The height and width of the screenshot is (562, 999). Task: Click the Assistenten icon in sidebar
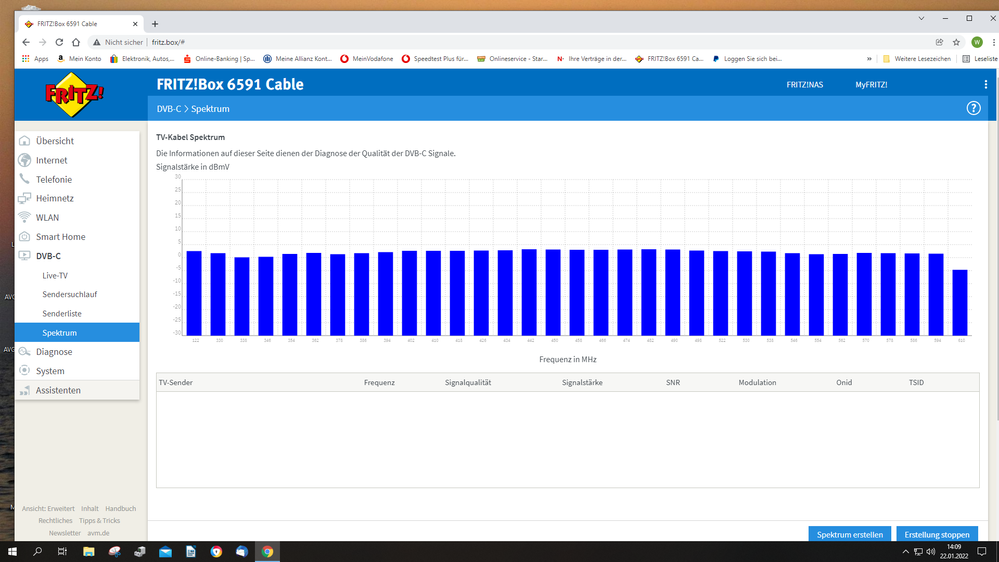(24, 390)
